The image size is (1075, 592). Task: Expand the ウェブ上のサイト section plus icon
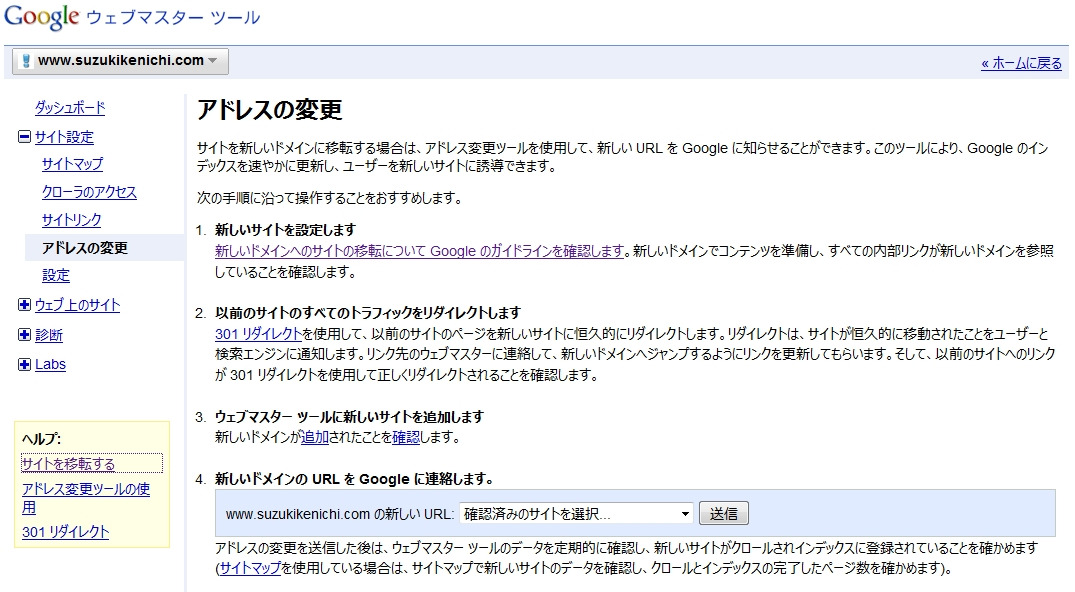24,305
